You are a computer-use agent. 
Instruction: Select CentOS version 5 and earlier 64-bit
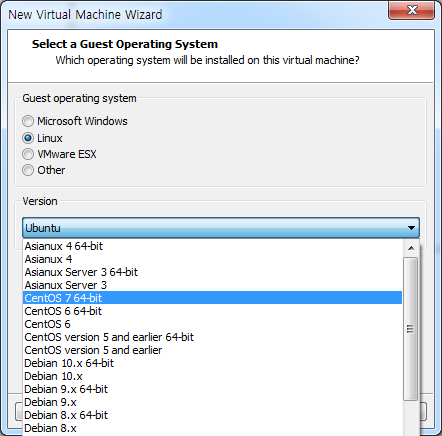(x=212, y=337)
